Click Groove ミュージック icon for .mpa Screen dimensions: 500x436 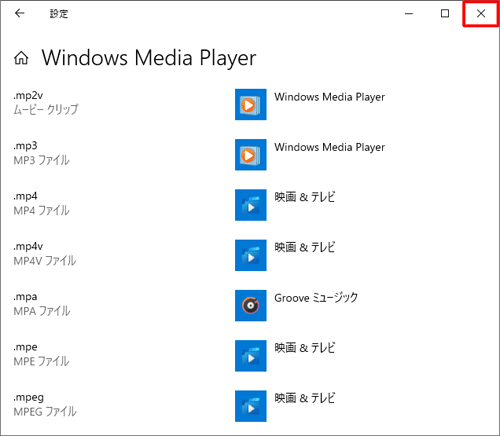coord(251,306)
